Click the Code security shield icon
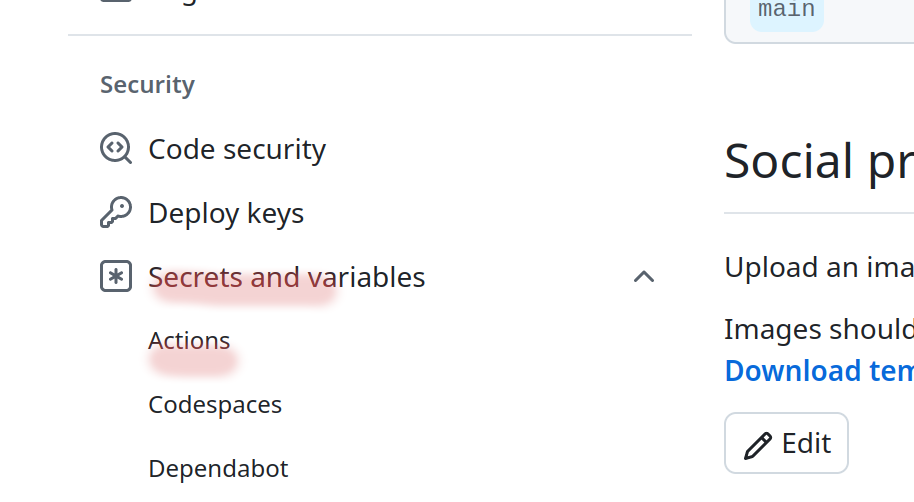The image size is (914, 502). click(116, 149)
